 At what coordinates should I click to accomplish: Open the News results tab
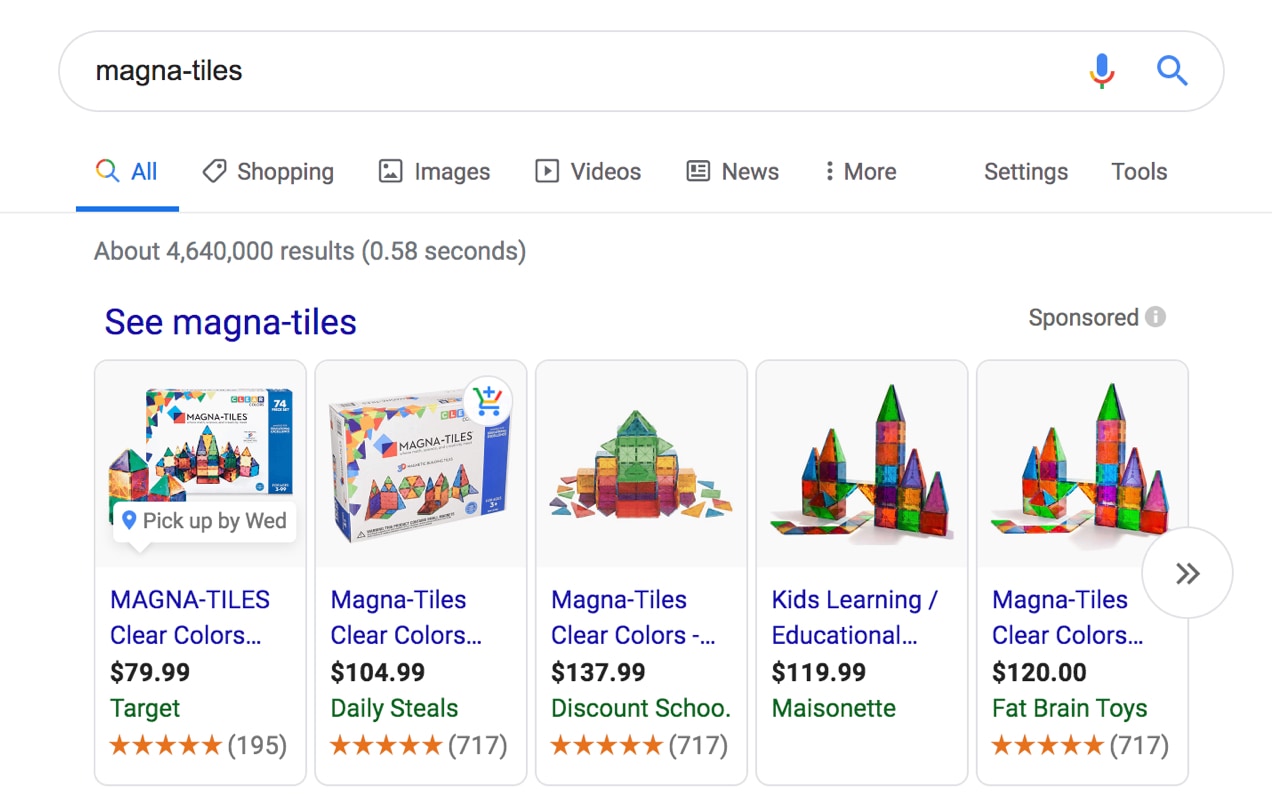(x=732, y=172)
